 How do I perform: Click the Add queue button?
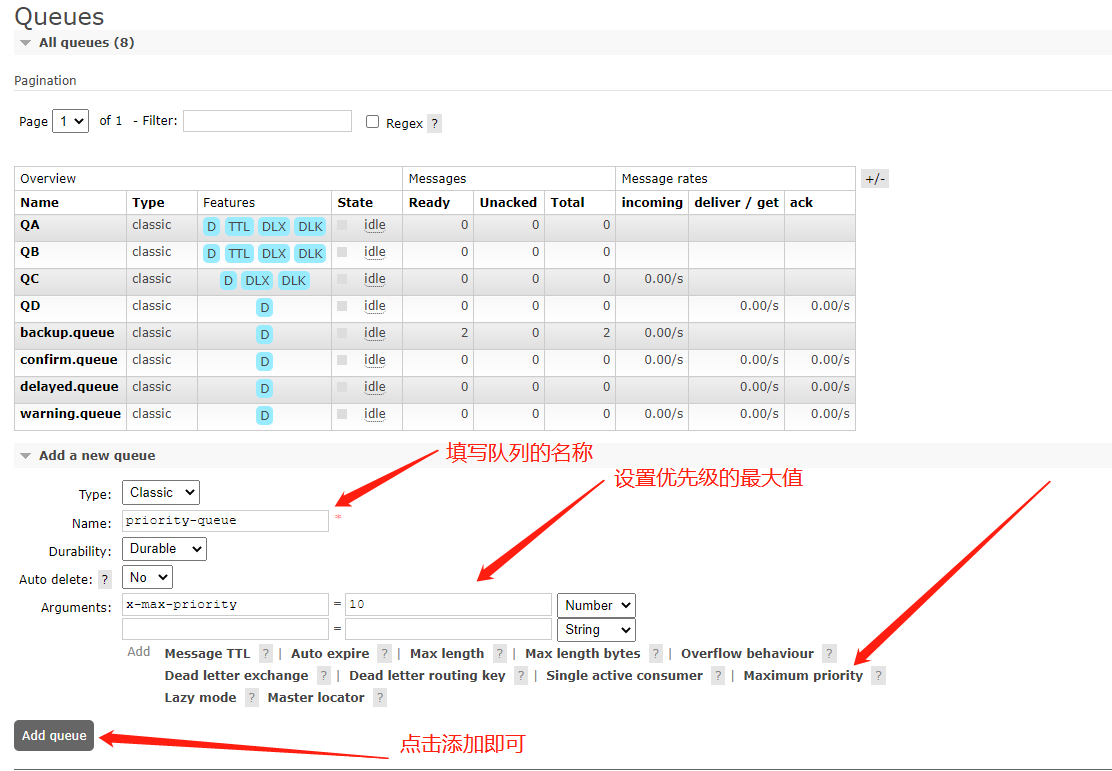pos(54,736)
